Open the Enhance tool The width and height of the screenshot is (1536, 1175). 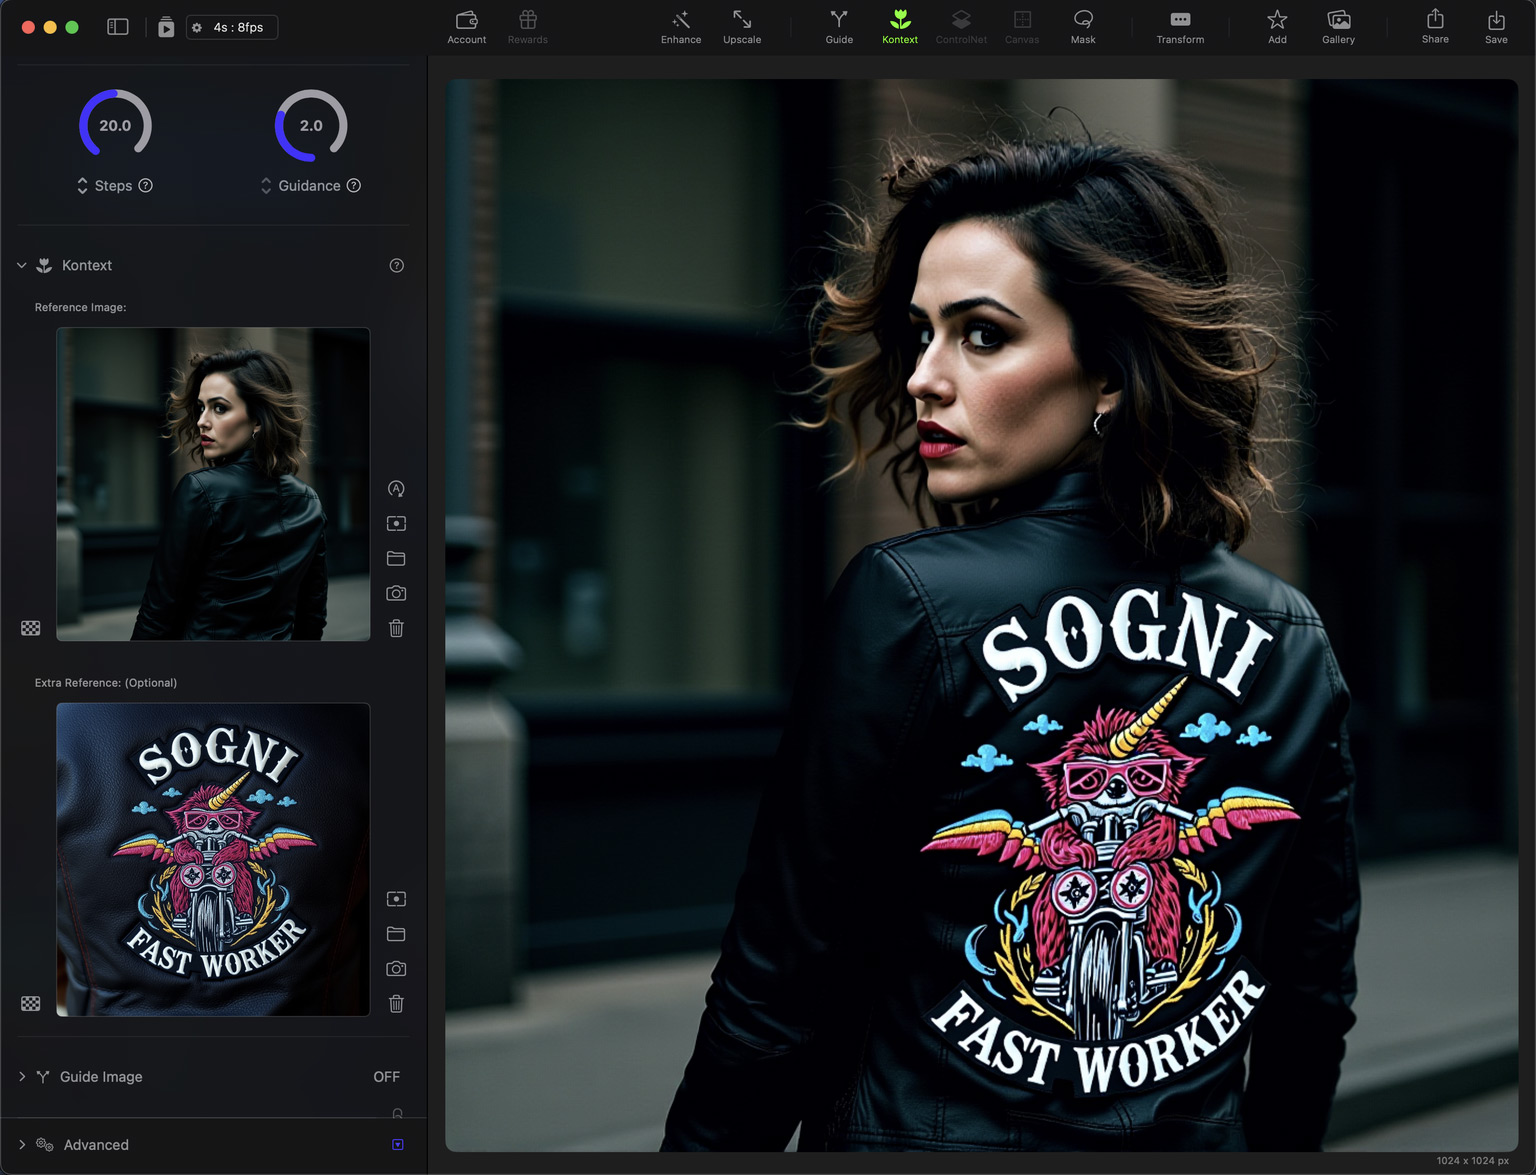click(680, 27)
